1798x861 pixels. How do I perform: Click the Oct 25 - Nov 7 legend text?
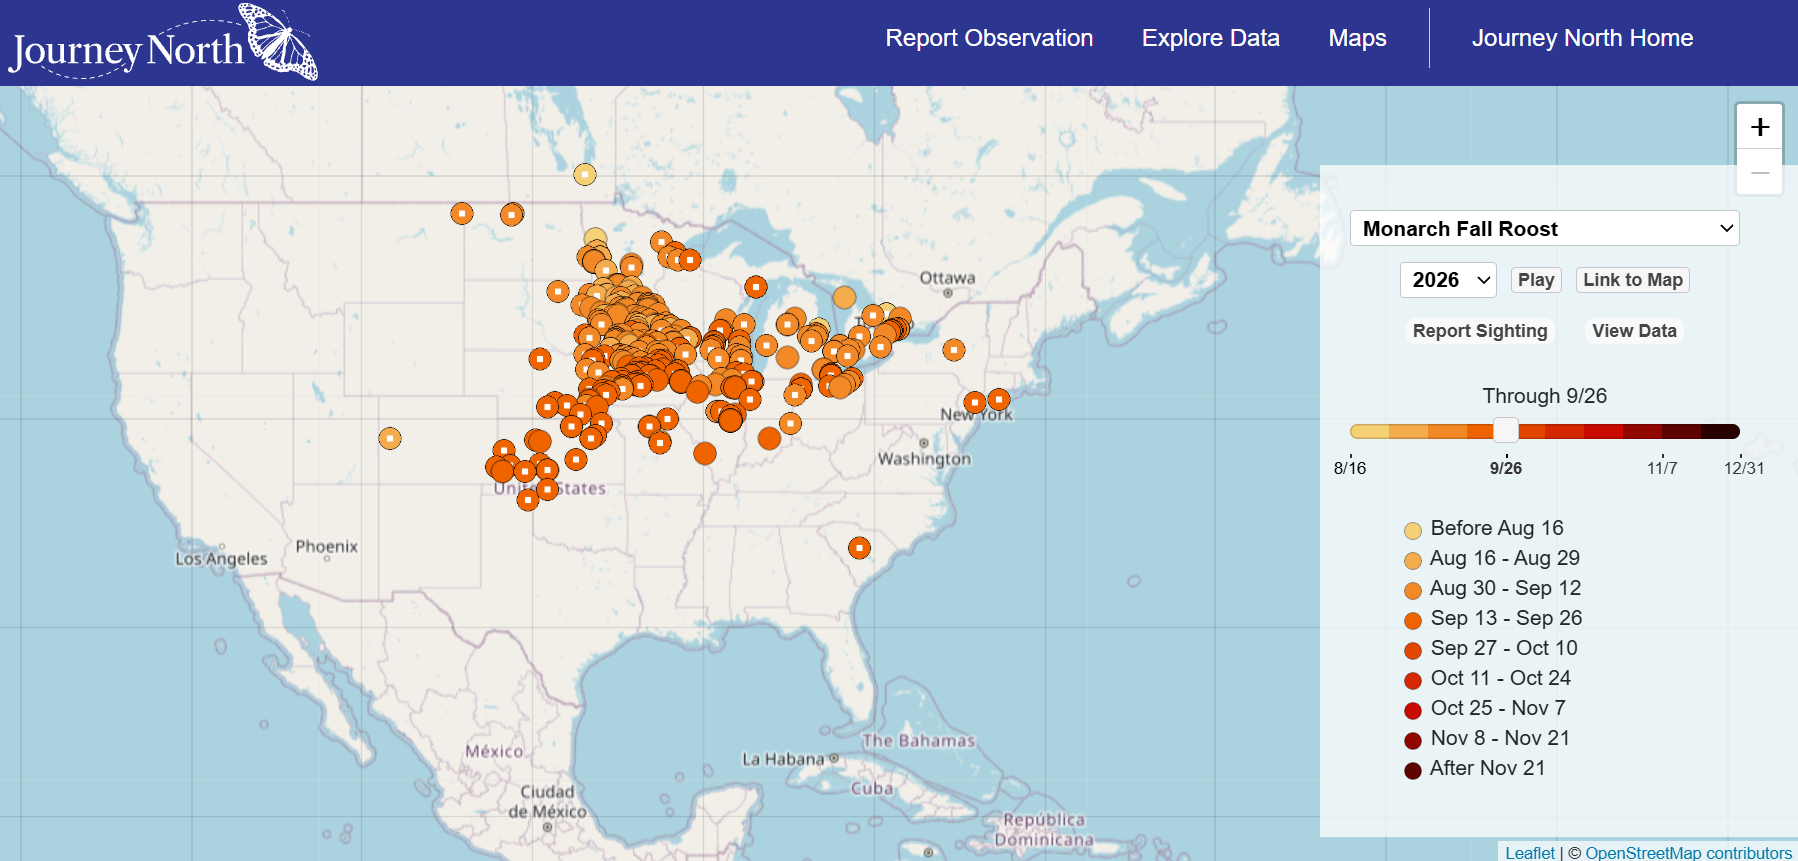[1498, 708]
